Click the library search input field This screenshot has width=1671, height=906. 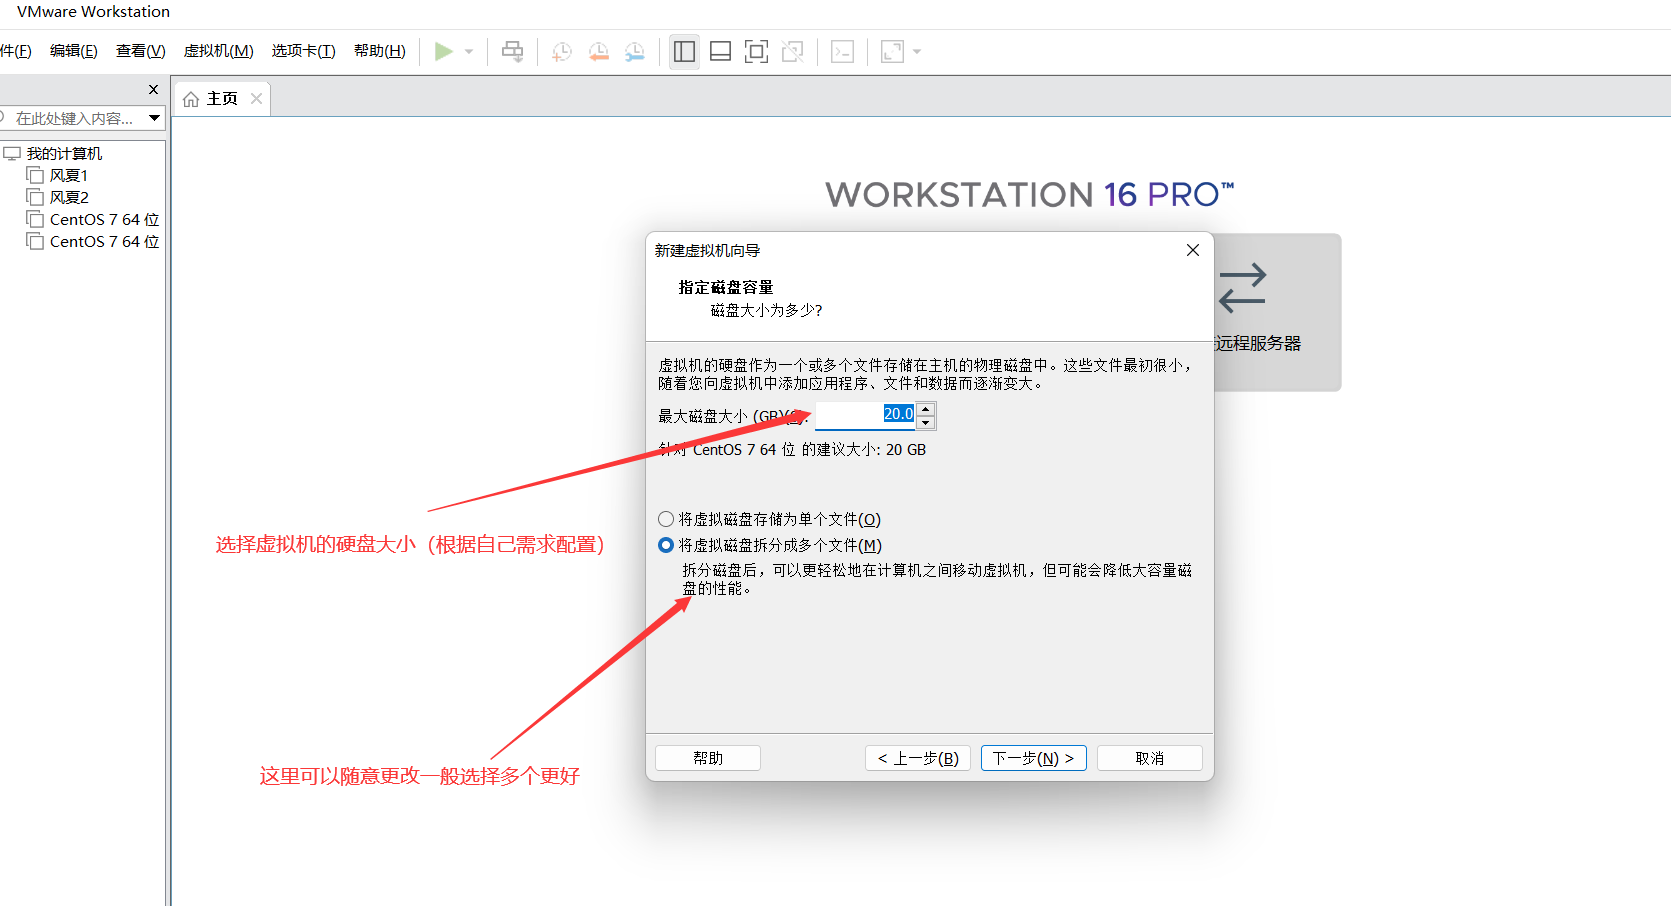pos(73,118)
